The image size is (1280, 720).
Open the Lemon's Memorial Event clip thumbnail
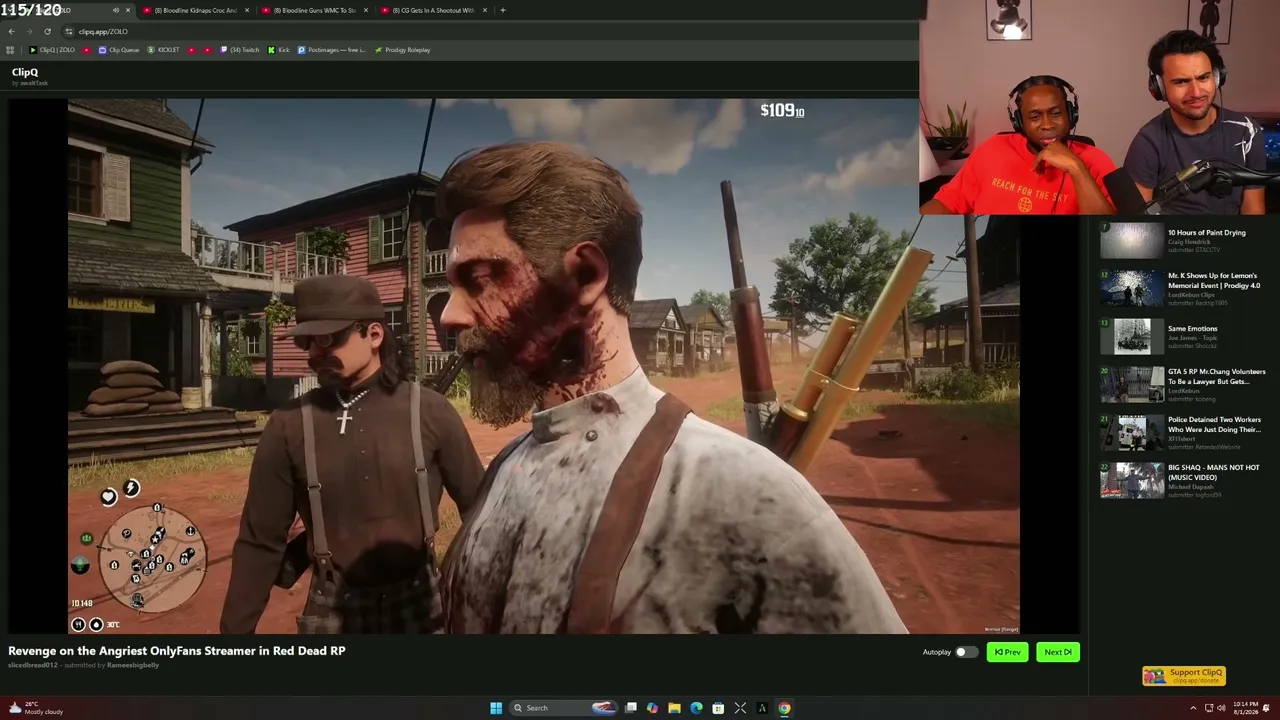coord(1132,287)
